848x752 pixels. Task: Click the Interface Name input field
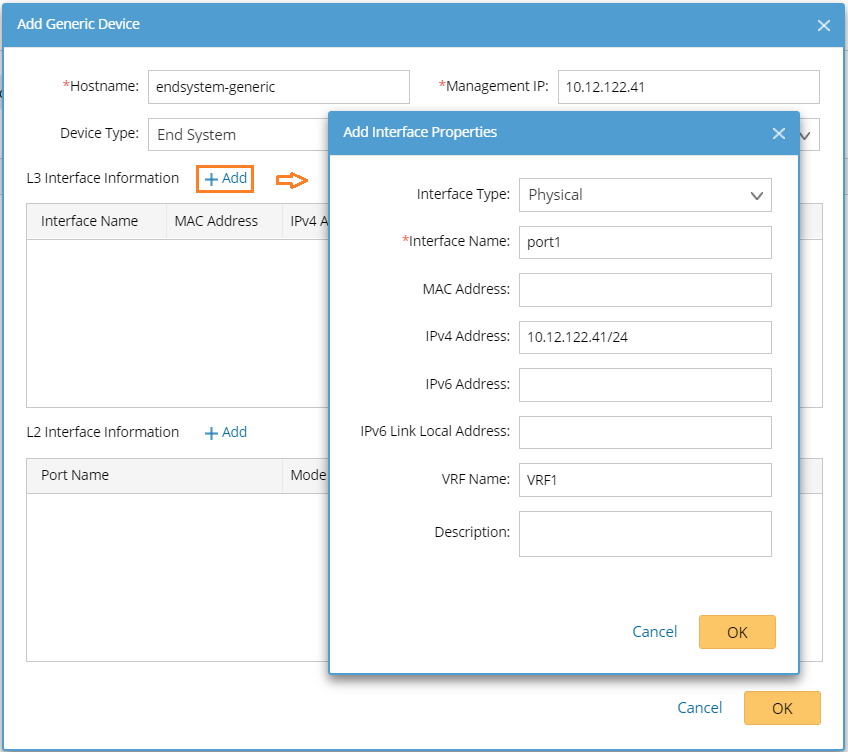coord(645,242)
